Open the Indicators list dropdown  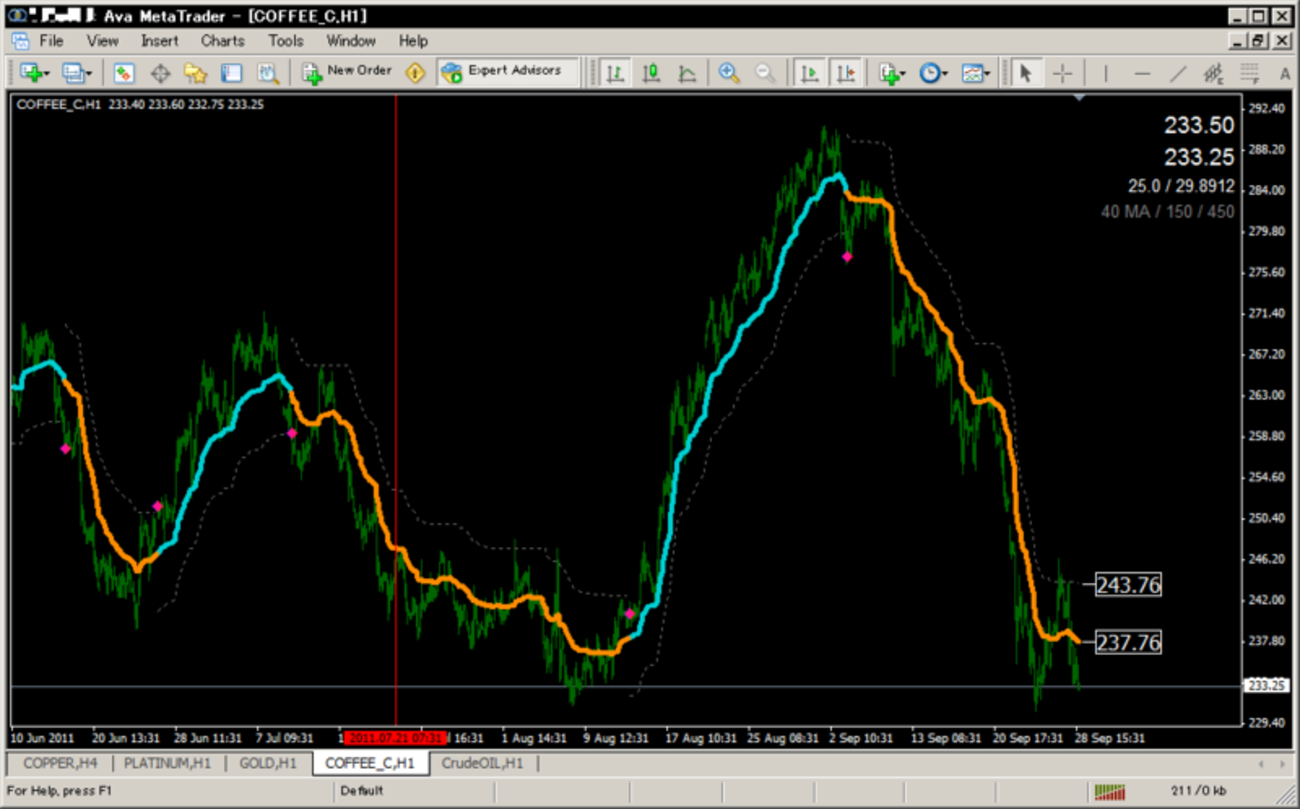click(891, 73)
